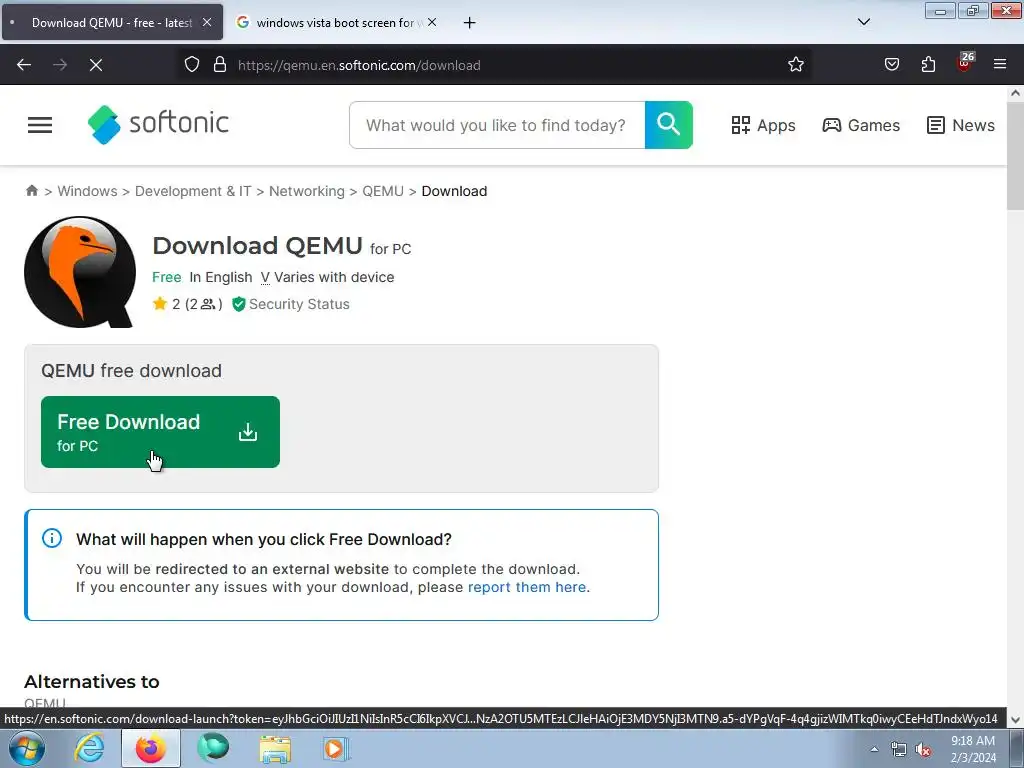
Task: Click the info circle icon
Action: [52, 538]
